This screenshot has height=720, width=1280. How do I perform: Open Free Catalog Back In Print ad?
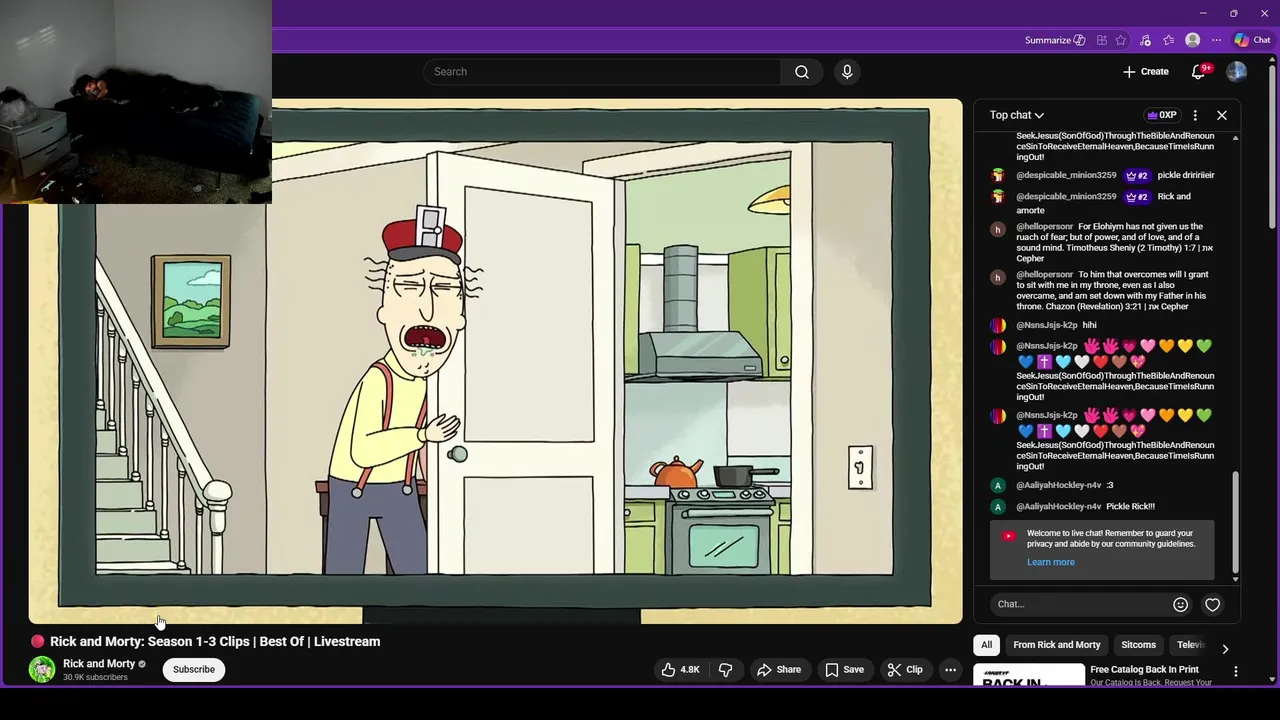pyautogui.click(x=1144, y=670)
